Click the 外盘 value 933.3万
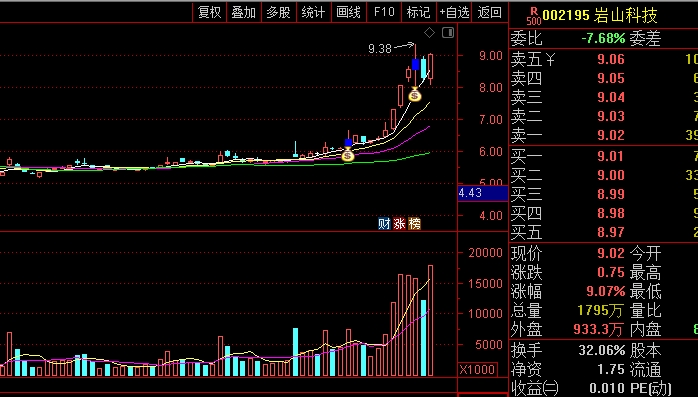 pyautogui.click(x=598, y=329)
